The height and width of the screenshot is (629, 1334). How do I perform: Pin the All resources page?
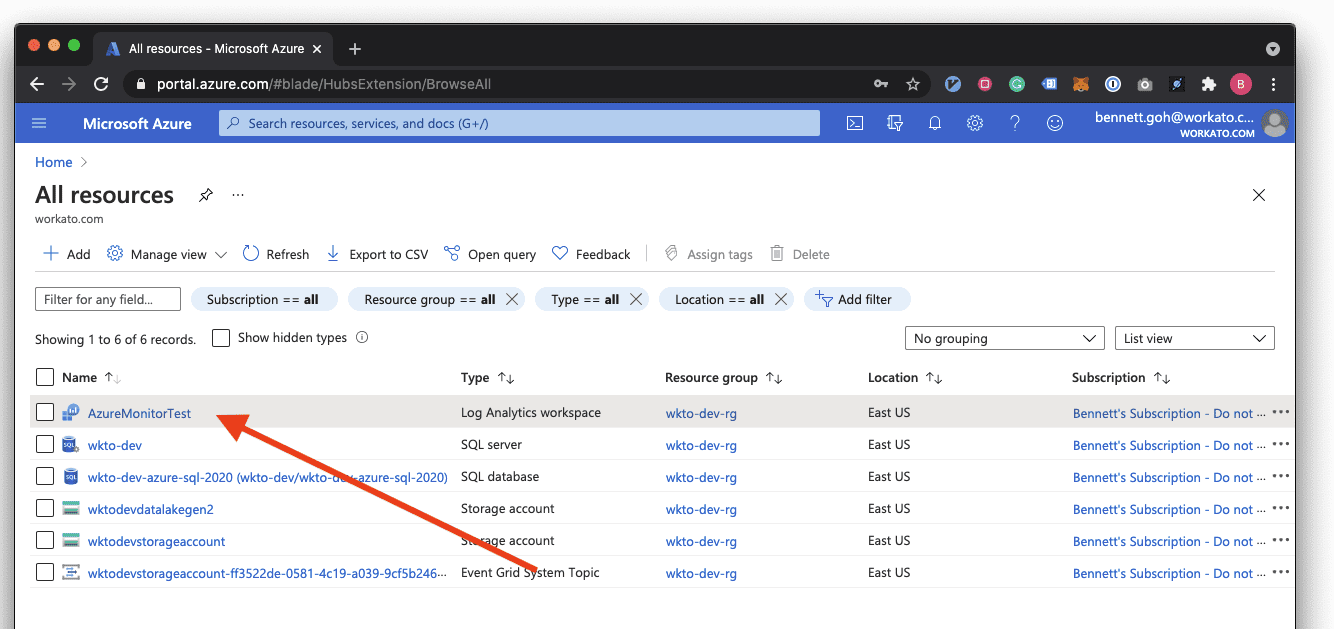tap(205, 195)
